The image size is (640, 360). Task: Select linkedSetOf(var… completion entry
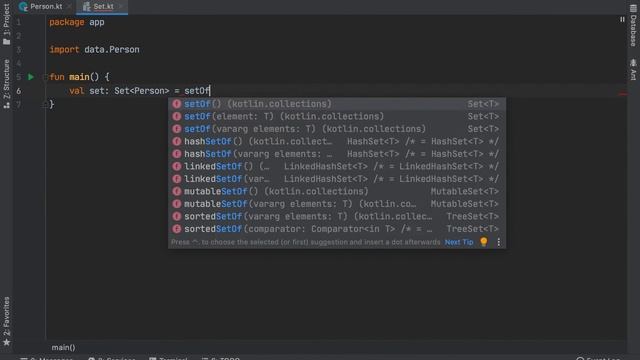click(x=337, y=179)
